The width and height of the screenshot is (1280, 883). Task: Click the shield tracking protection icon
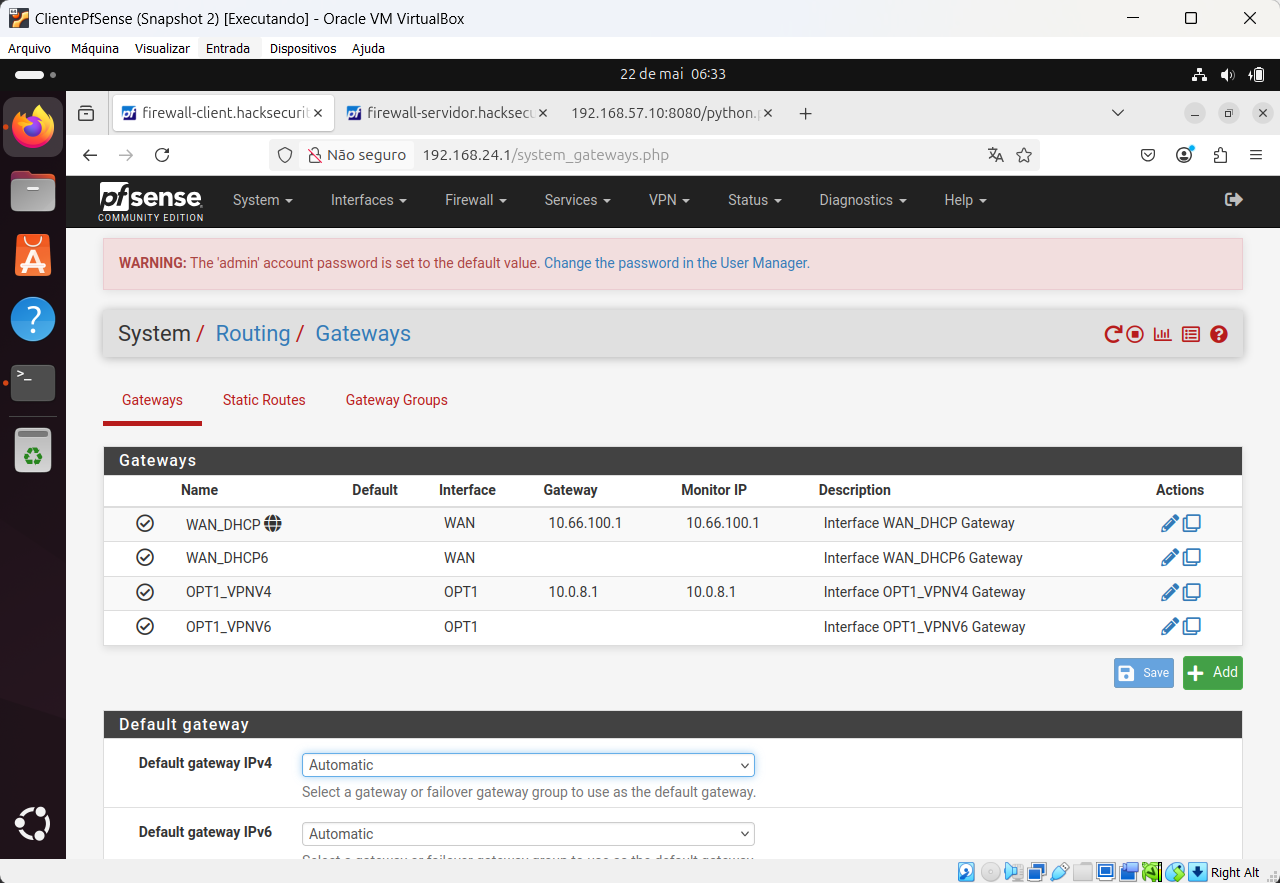pyautogui.click(x=285, y=155)
